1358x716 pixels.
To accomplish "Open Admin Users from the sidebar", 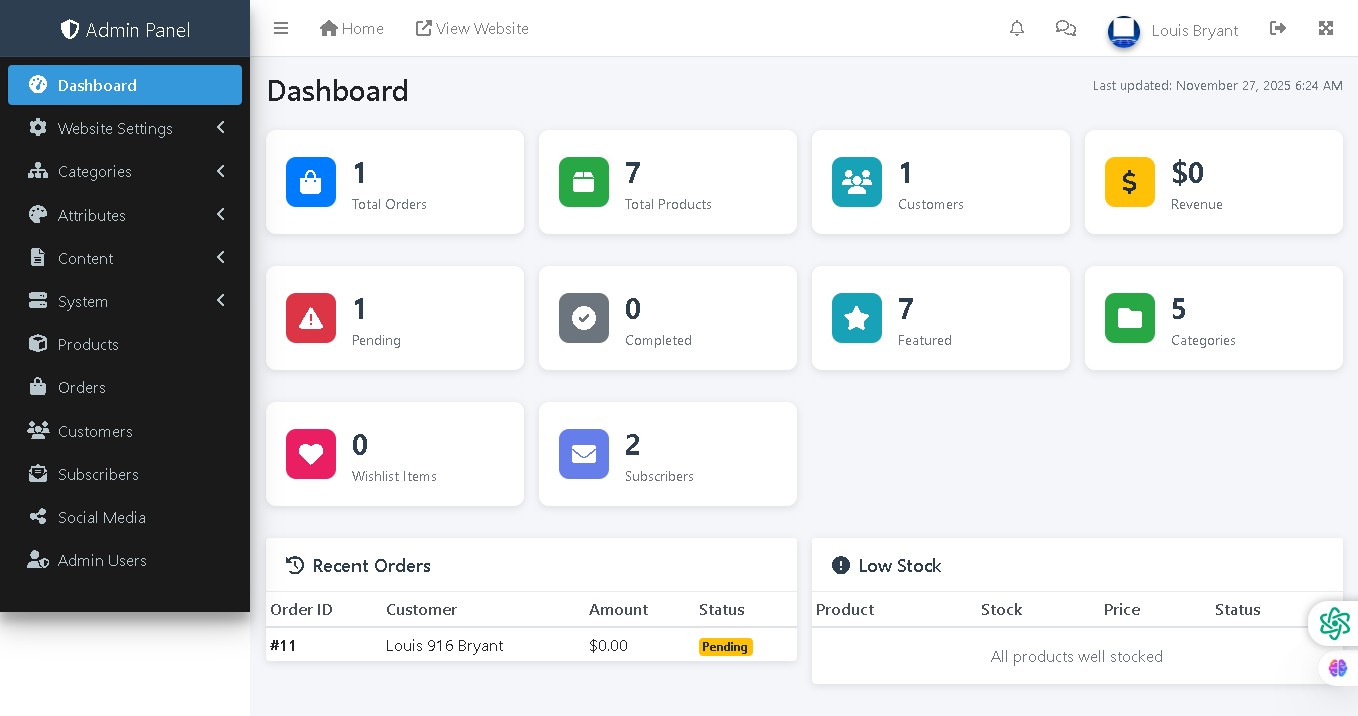I will [104, 560].
